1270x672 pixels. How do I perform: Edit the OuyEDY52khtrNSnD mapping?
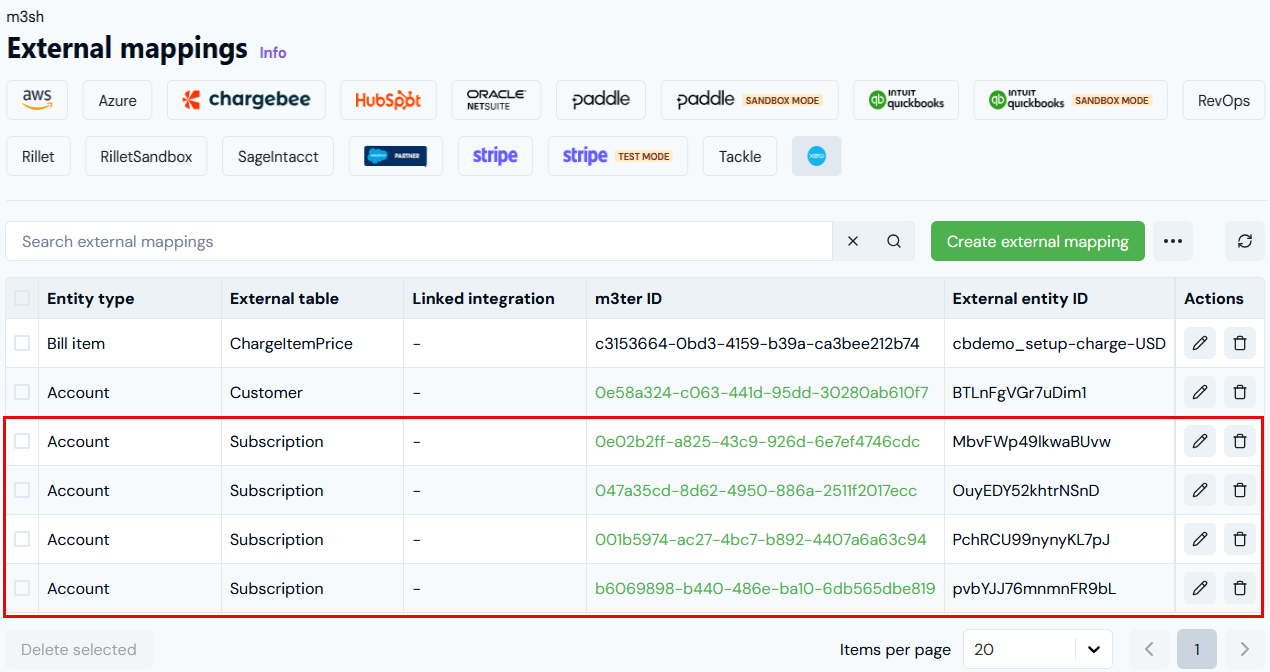[x=1200, y=490]
